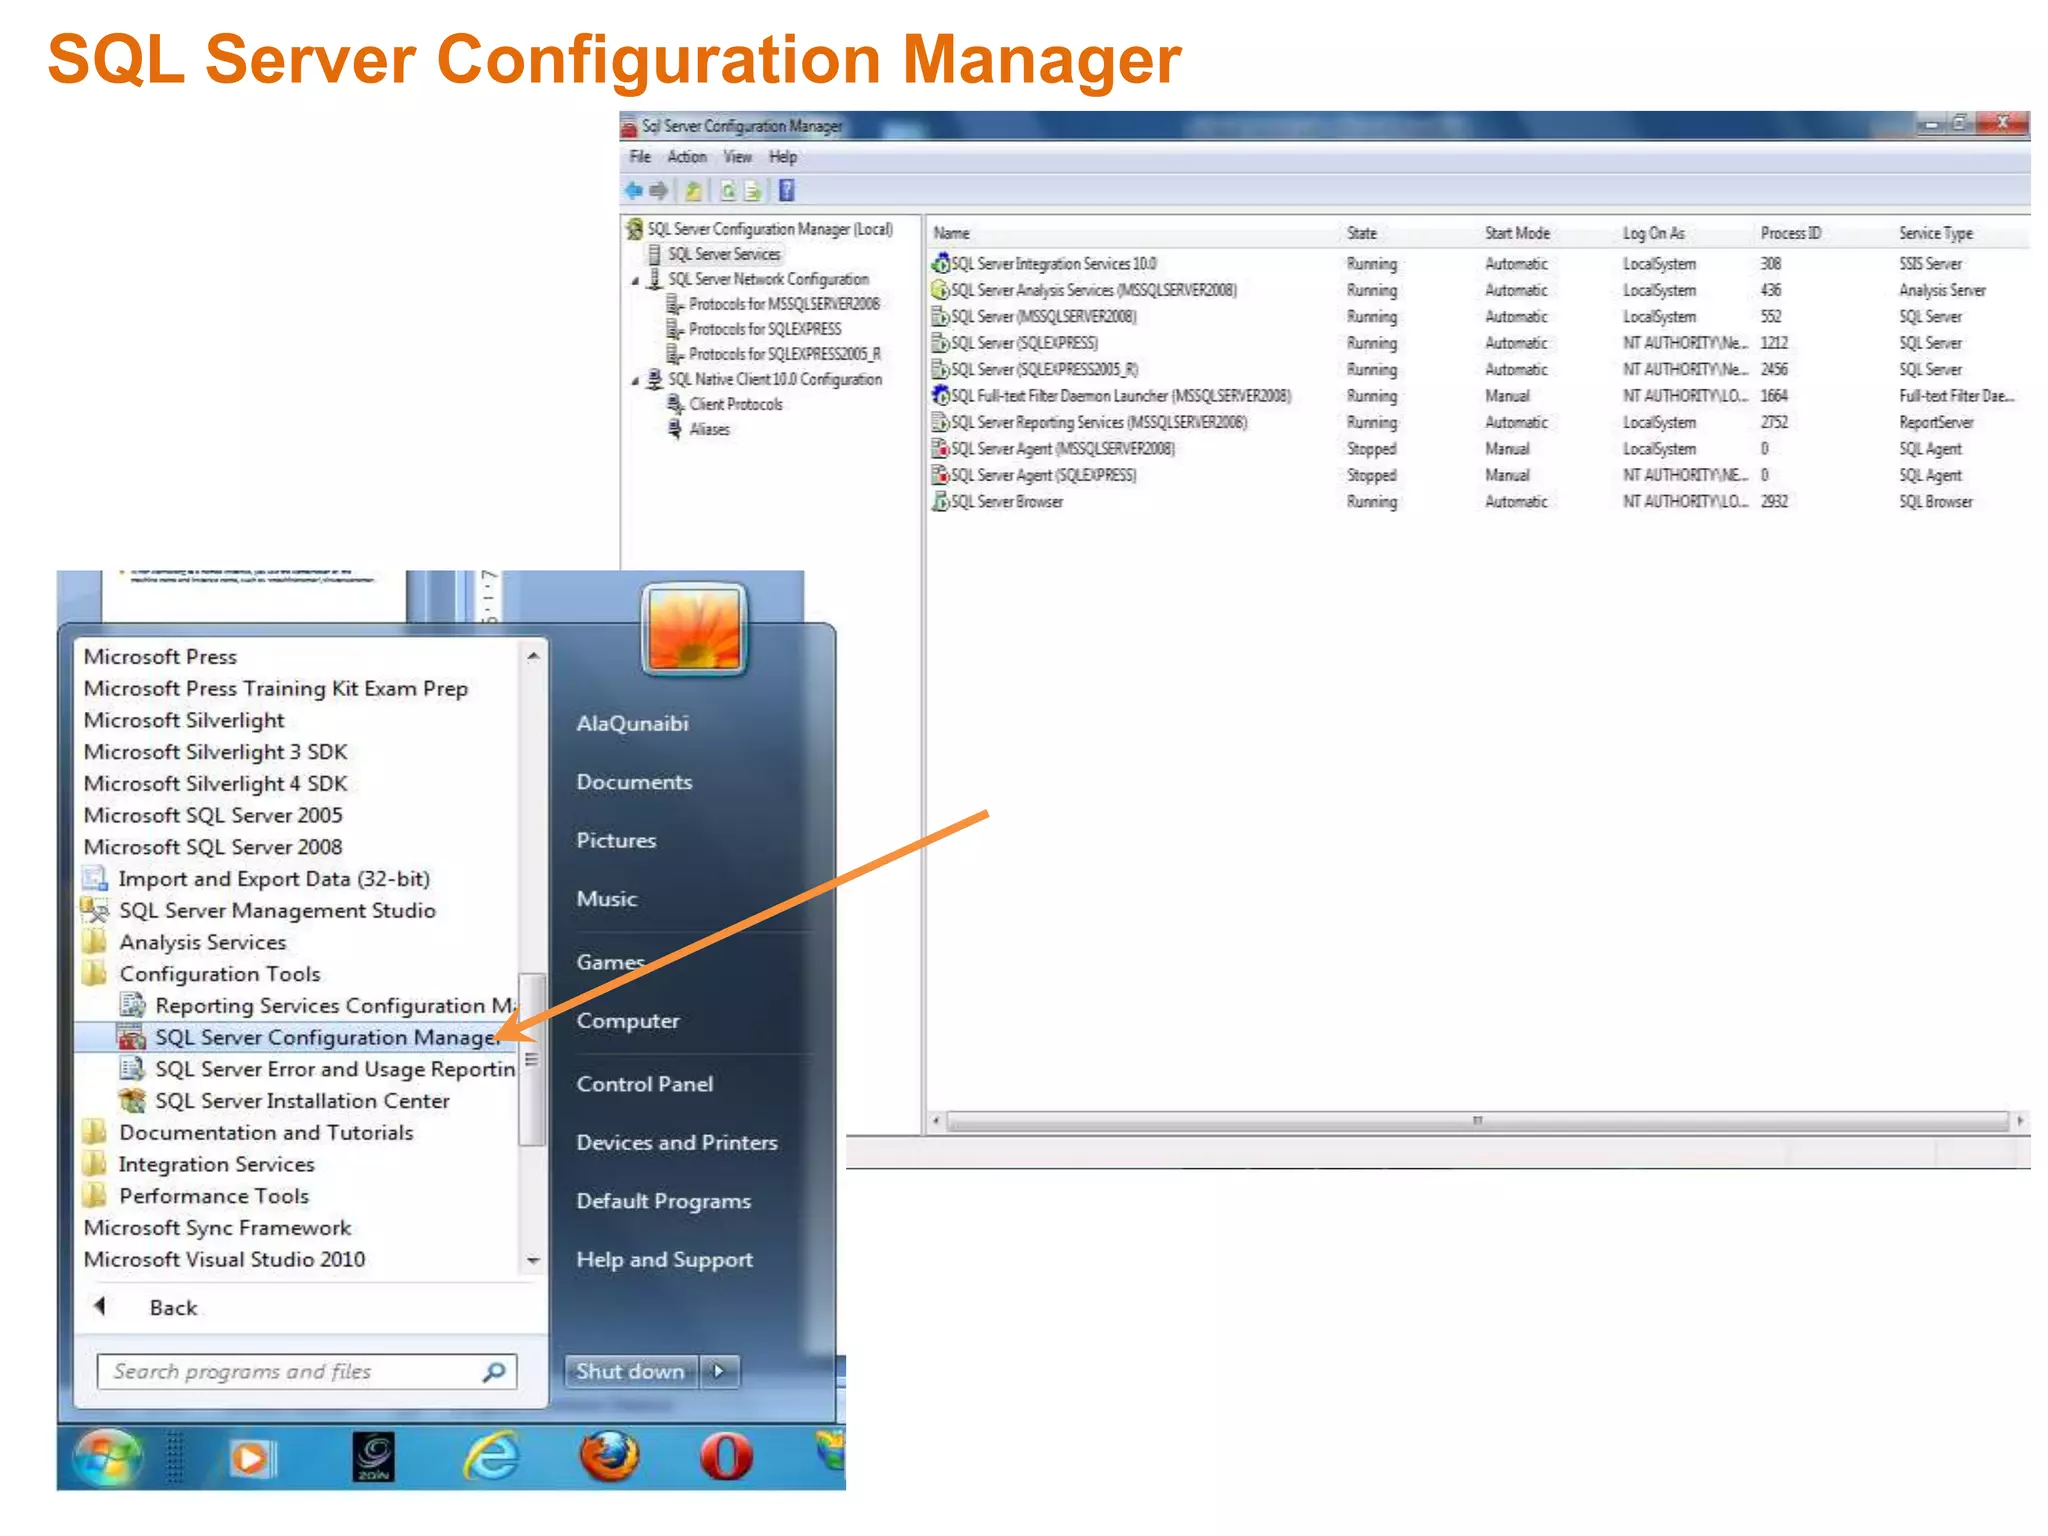This screenshot has height=1536, width=2048.
Task: Open Control Panel from Start menu
Action: click(645, 1085)
